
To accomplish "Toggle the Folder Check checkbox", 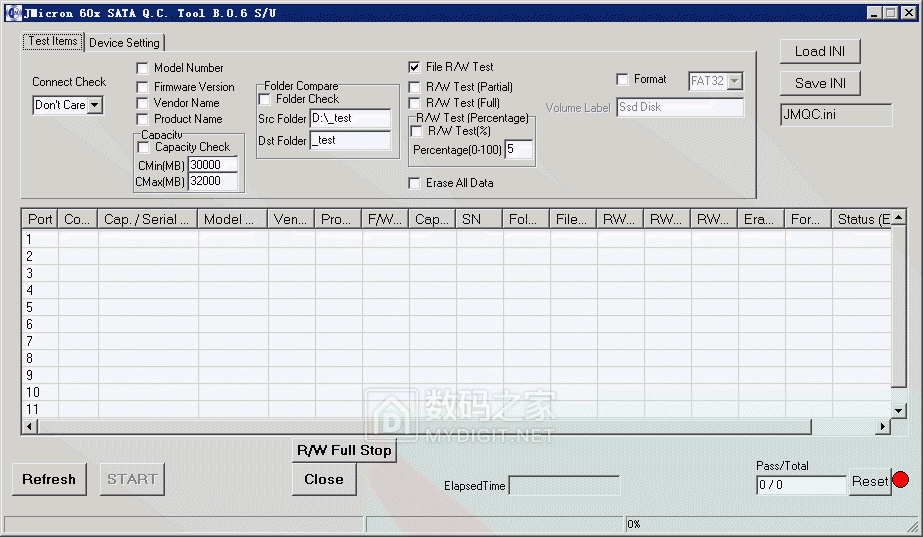I will (x=264, y=100).
